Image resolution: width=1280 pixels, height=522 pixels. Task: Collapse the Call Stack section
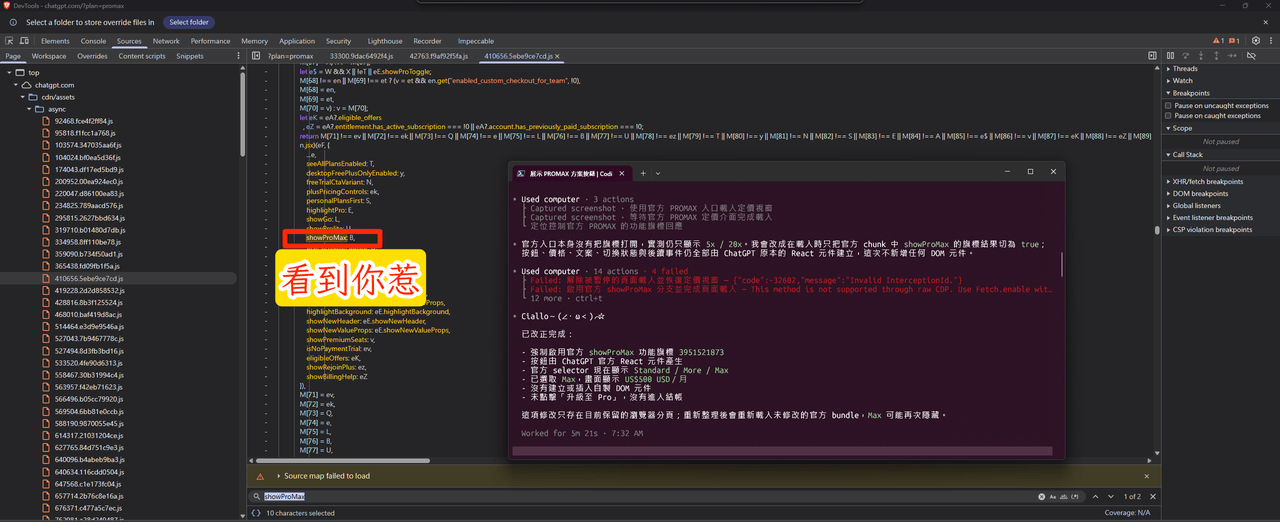[1185, 155]
